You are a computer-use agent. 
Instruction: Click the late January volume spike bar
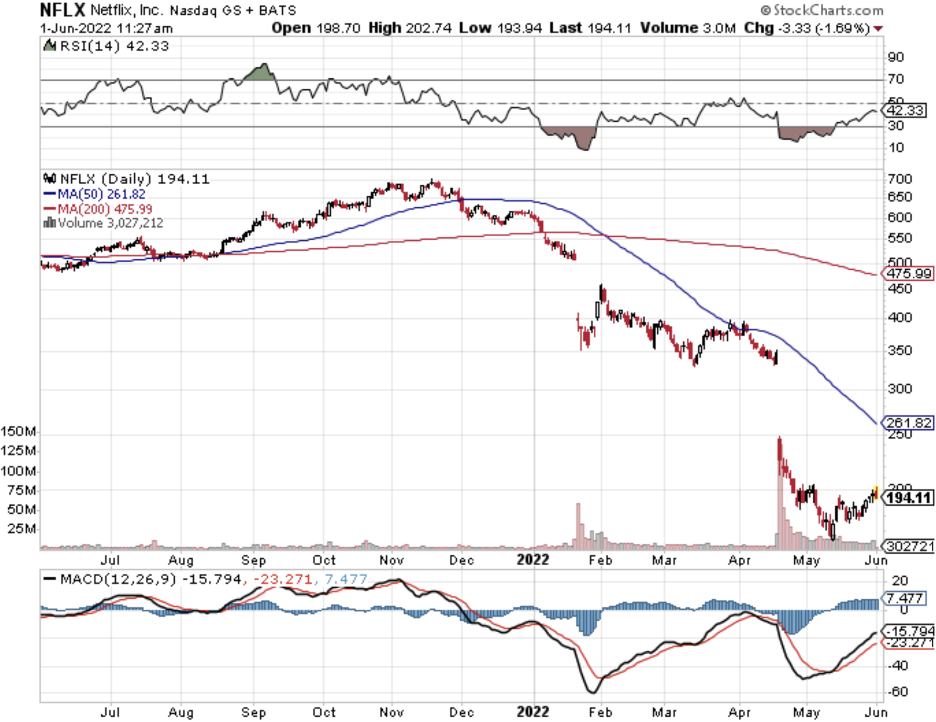(578, 526)
